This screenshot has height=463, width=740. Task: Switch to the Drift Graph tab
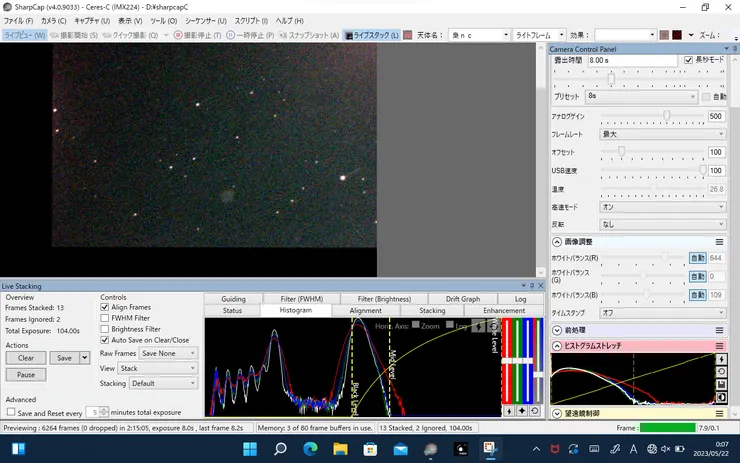[463, 299]
